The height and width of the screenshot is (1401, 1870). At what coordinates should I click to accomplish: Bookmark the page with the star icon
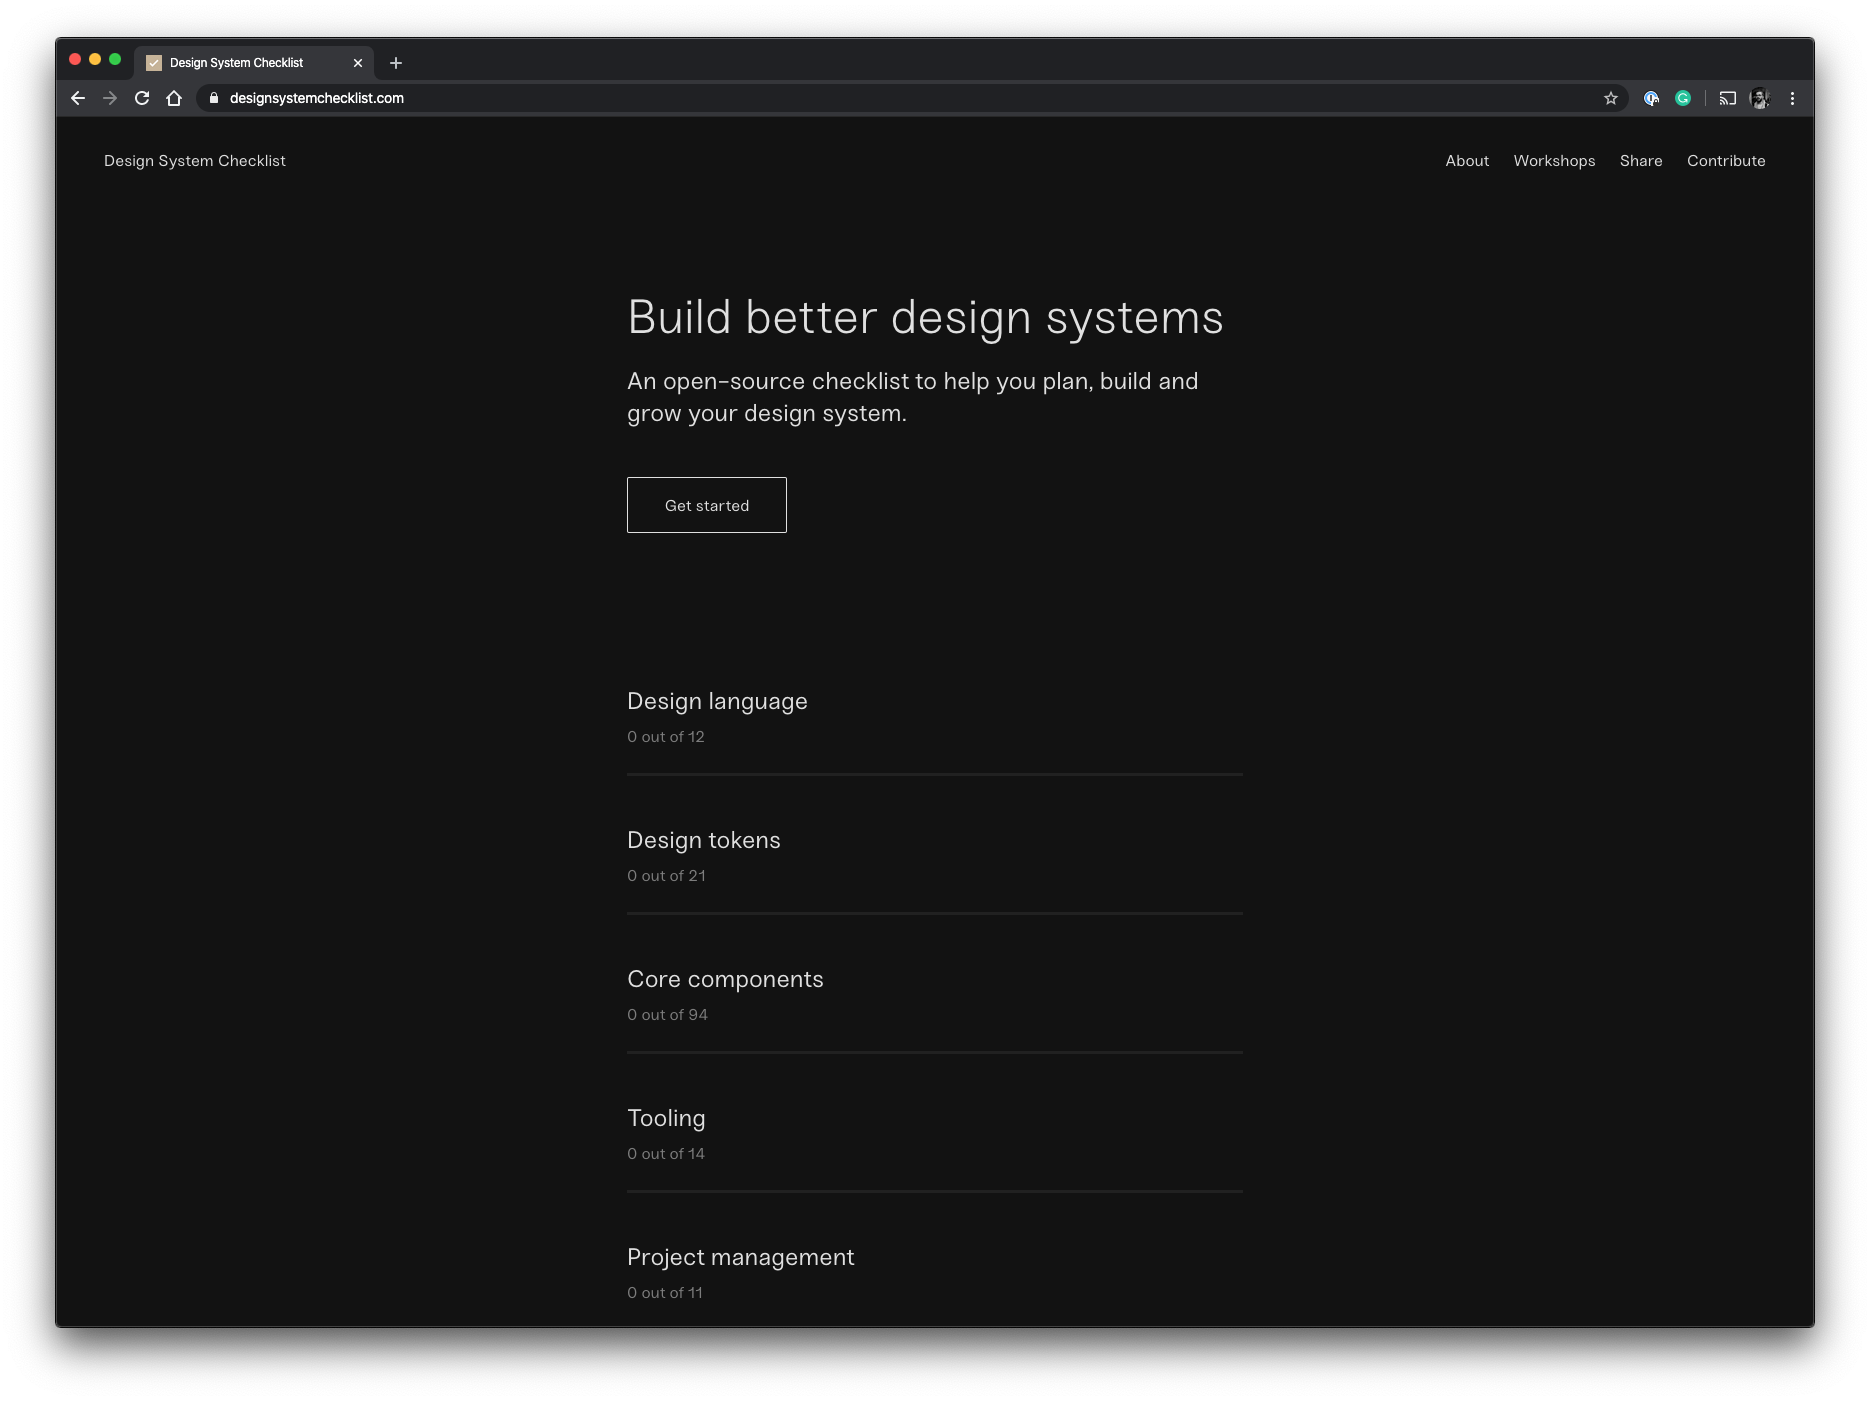1610,98
